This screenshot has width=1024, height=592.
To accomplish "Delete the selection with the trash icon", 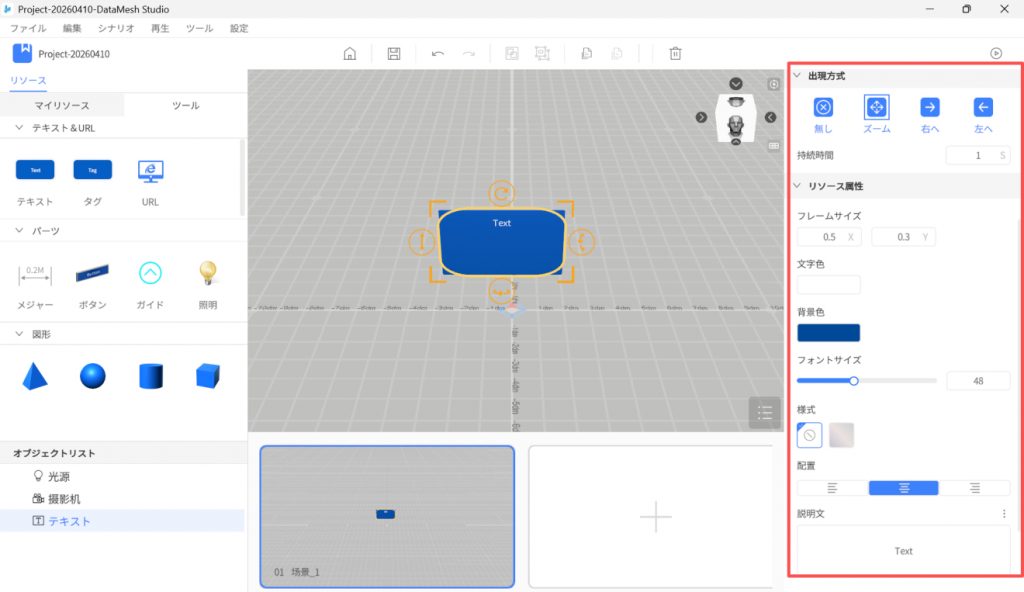I will tap(676, 54).
